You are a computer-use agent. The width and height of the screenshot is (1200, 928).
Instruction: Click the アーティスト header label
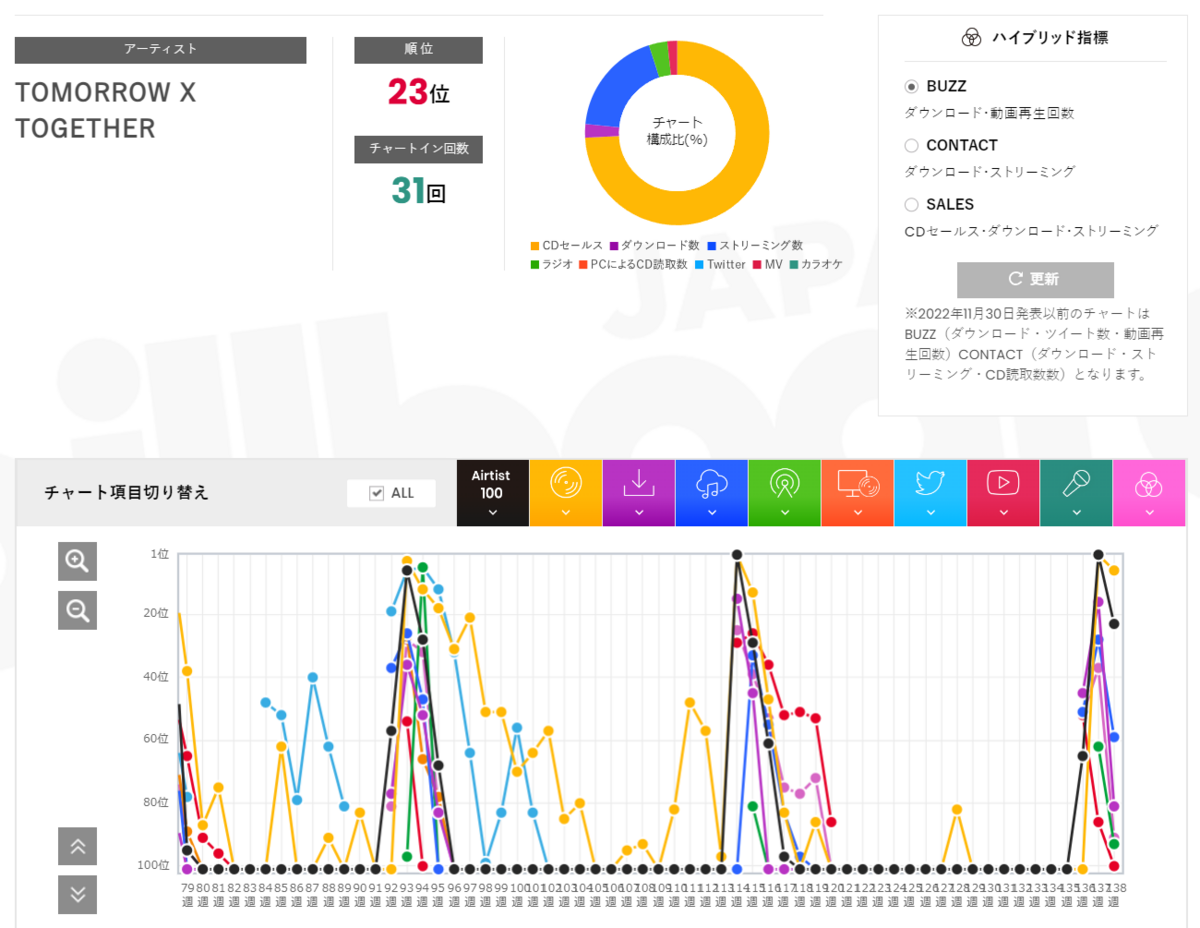(160, 50)
